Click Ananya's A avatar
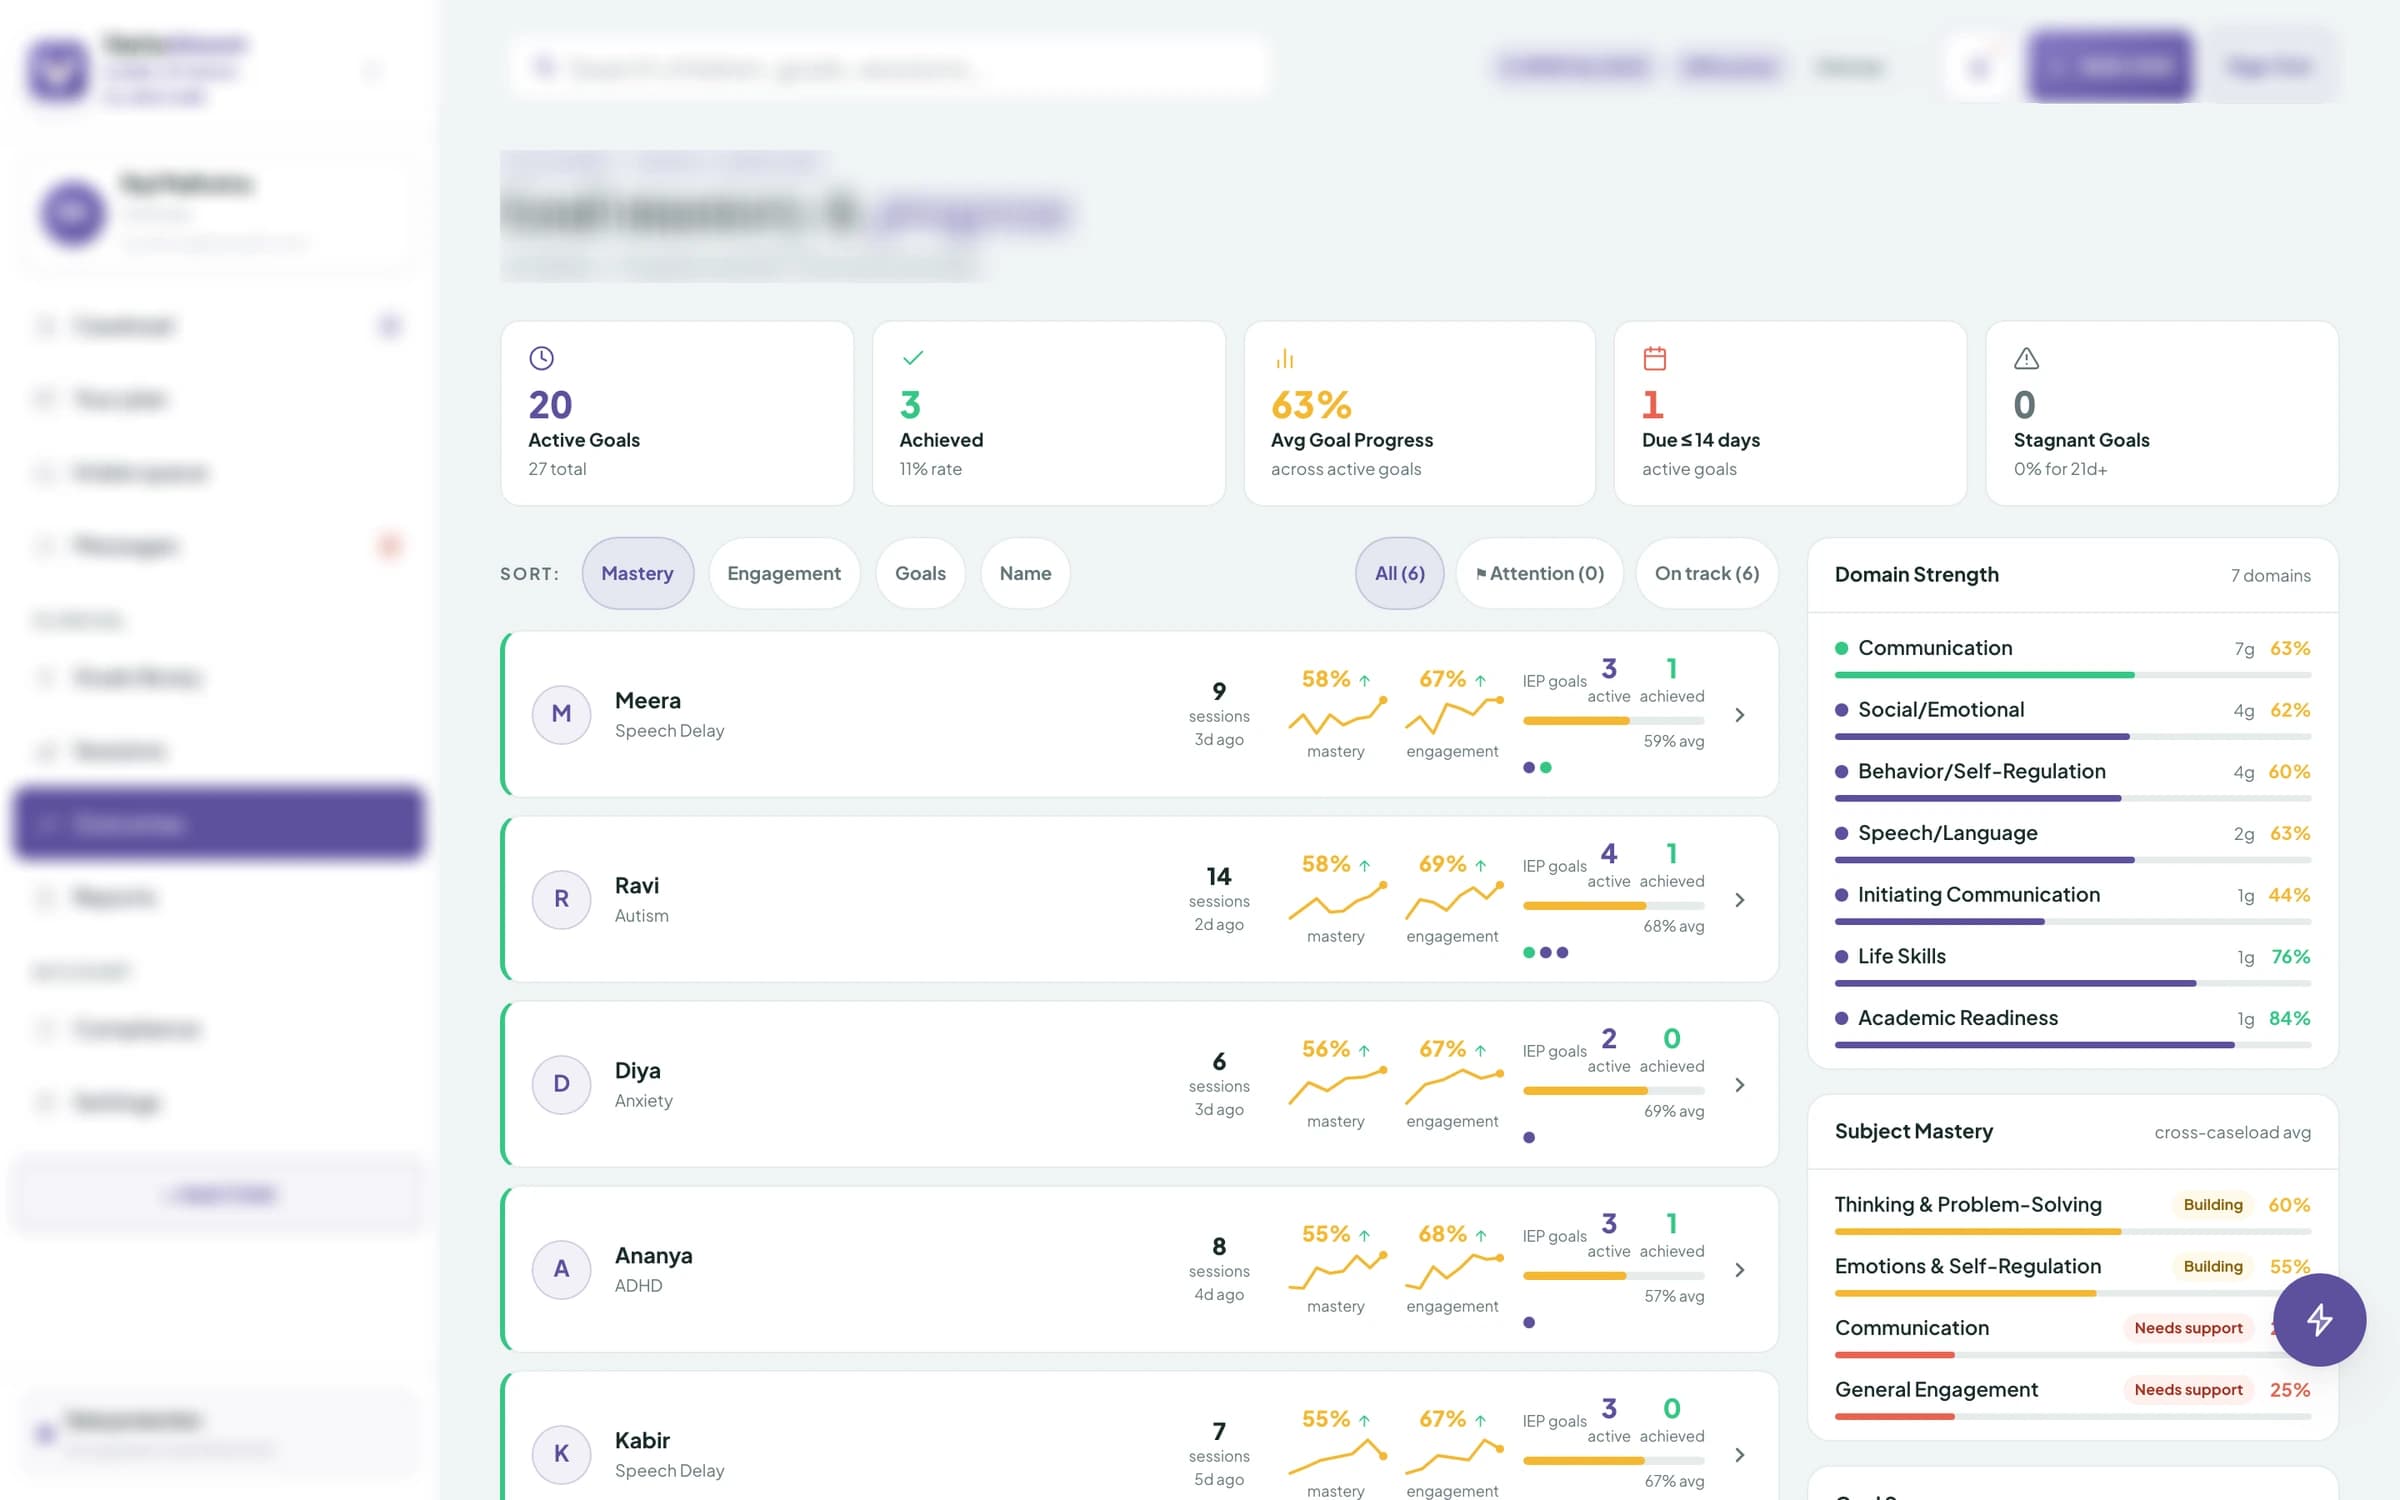 [561, 1269]
